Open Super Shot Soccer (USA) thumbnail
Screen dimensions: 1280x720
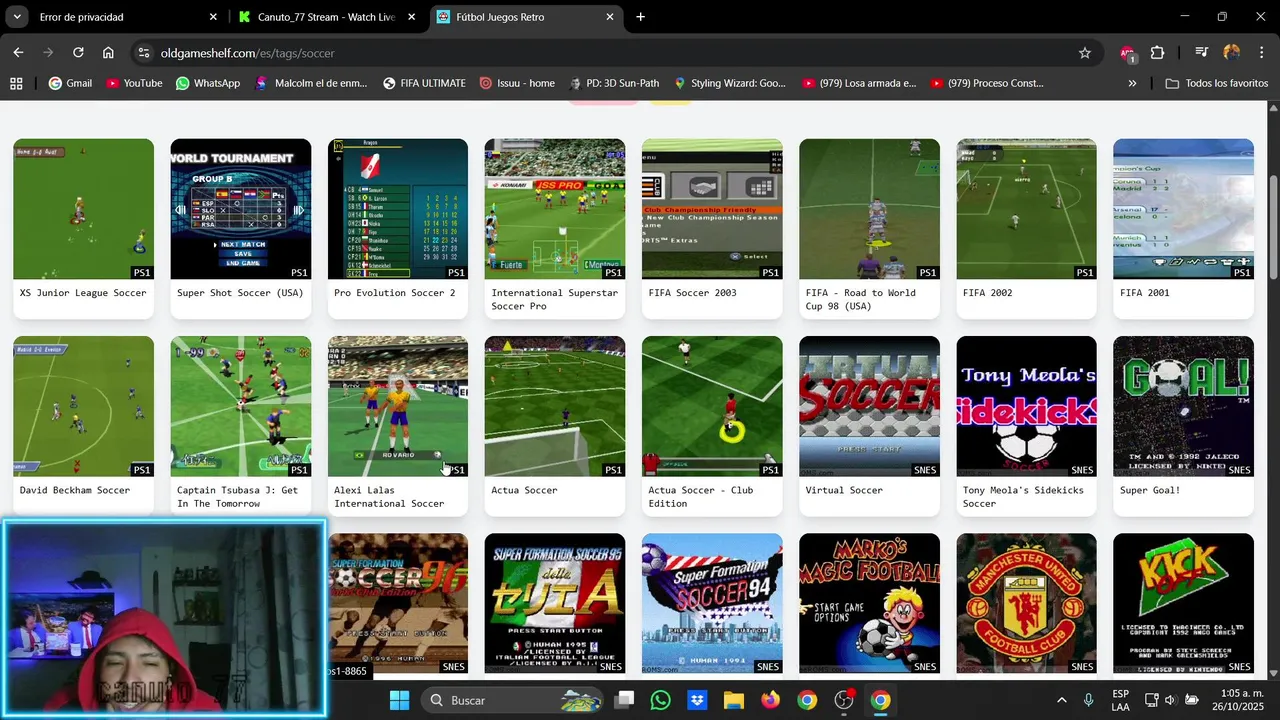point(240,209)
